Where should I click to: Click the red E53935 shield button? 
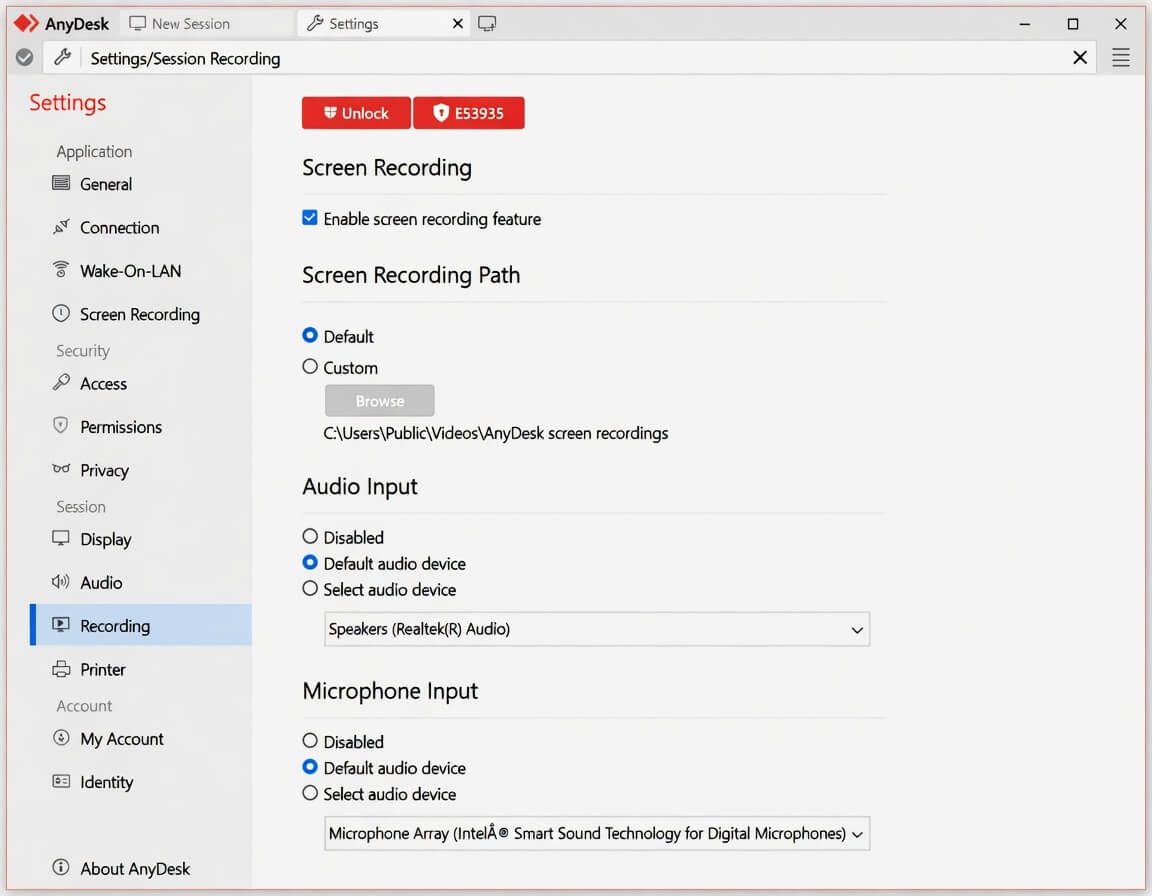pyautogui.click(x=469, y=112)
